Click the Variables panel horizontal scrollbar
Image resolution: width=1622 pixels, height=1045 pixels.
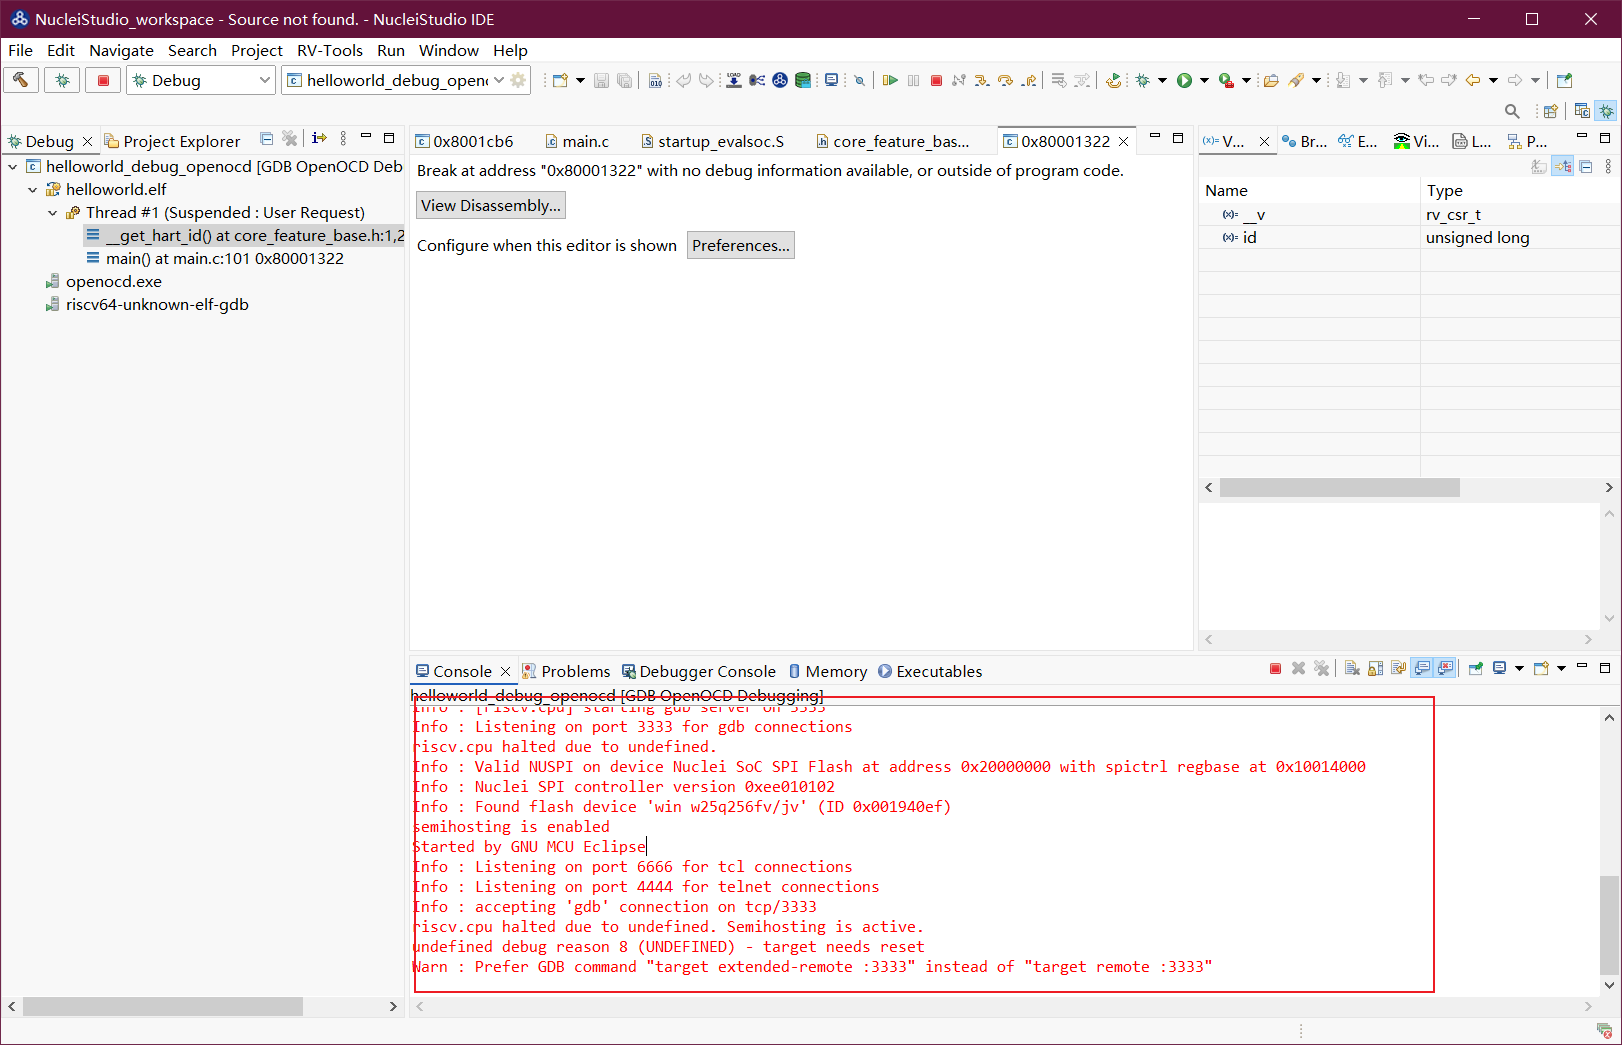pyautogui.click(x=1339, y=488)
